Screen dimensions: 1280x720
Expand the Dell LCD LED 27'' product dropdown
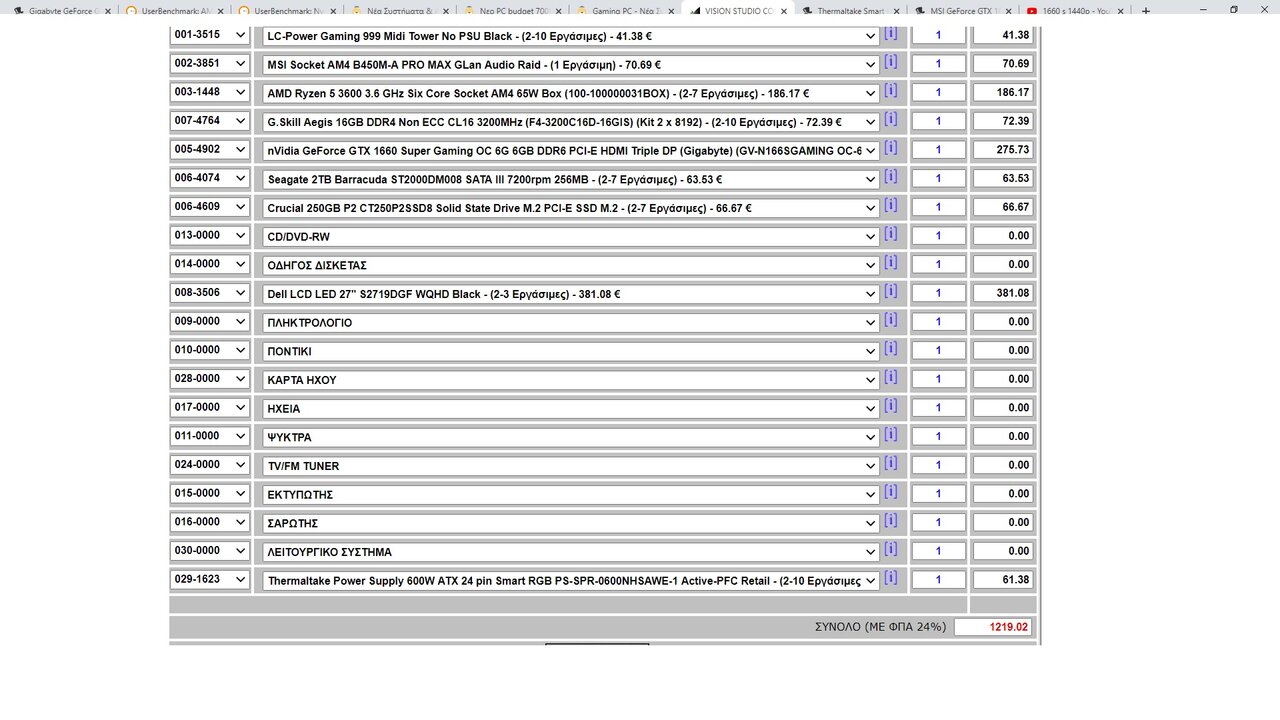(570, 294)
